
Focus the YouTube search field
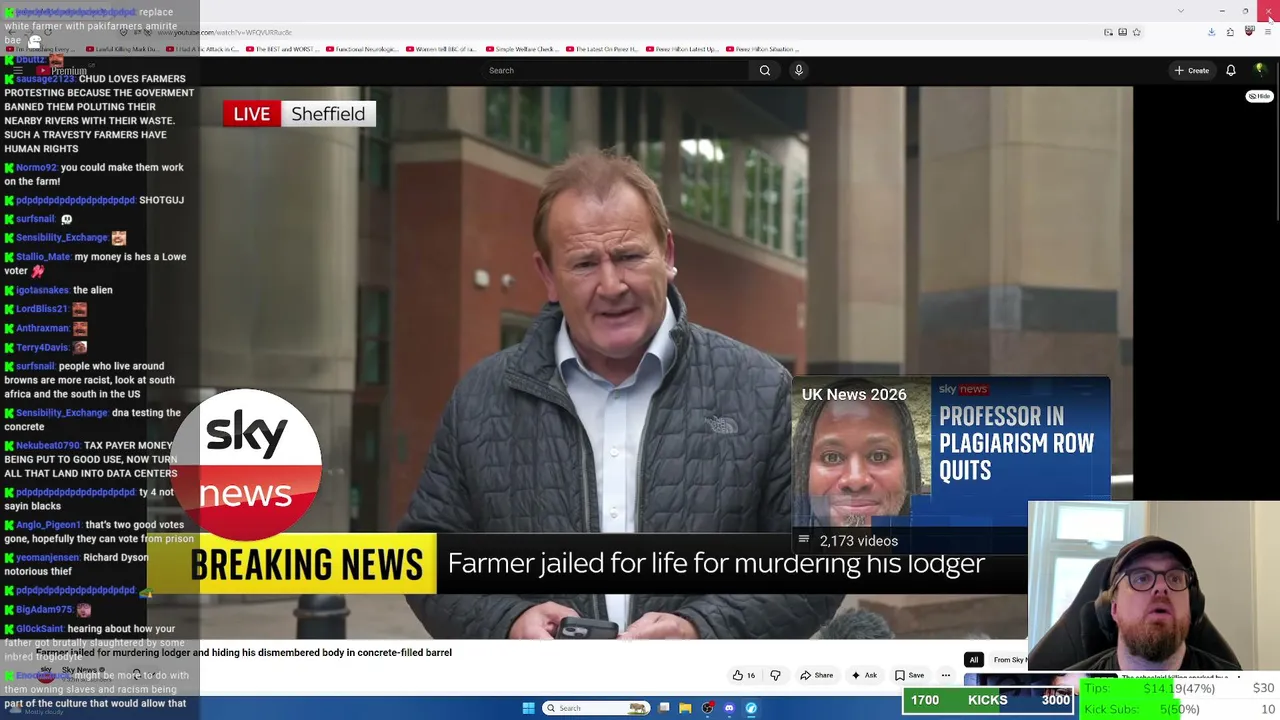point(615,70)
